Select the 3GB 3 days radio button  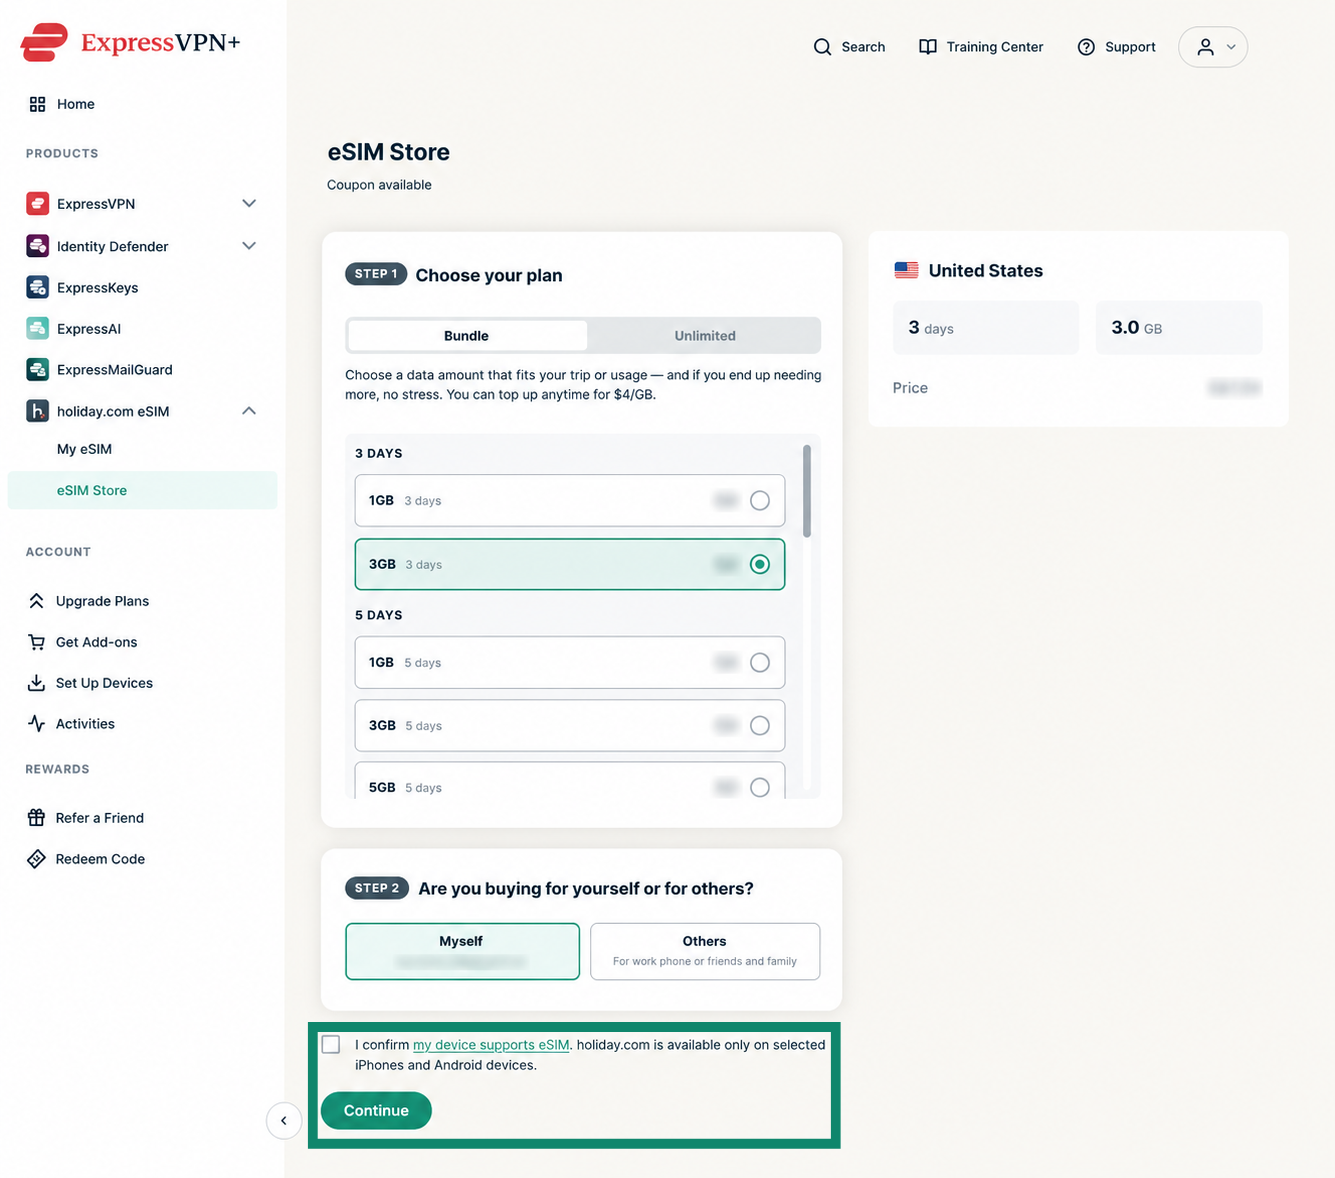coord(760,564)
